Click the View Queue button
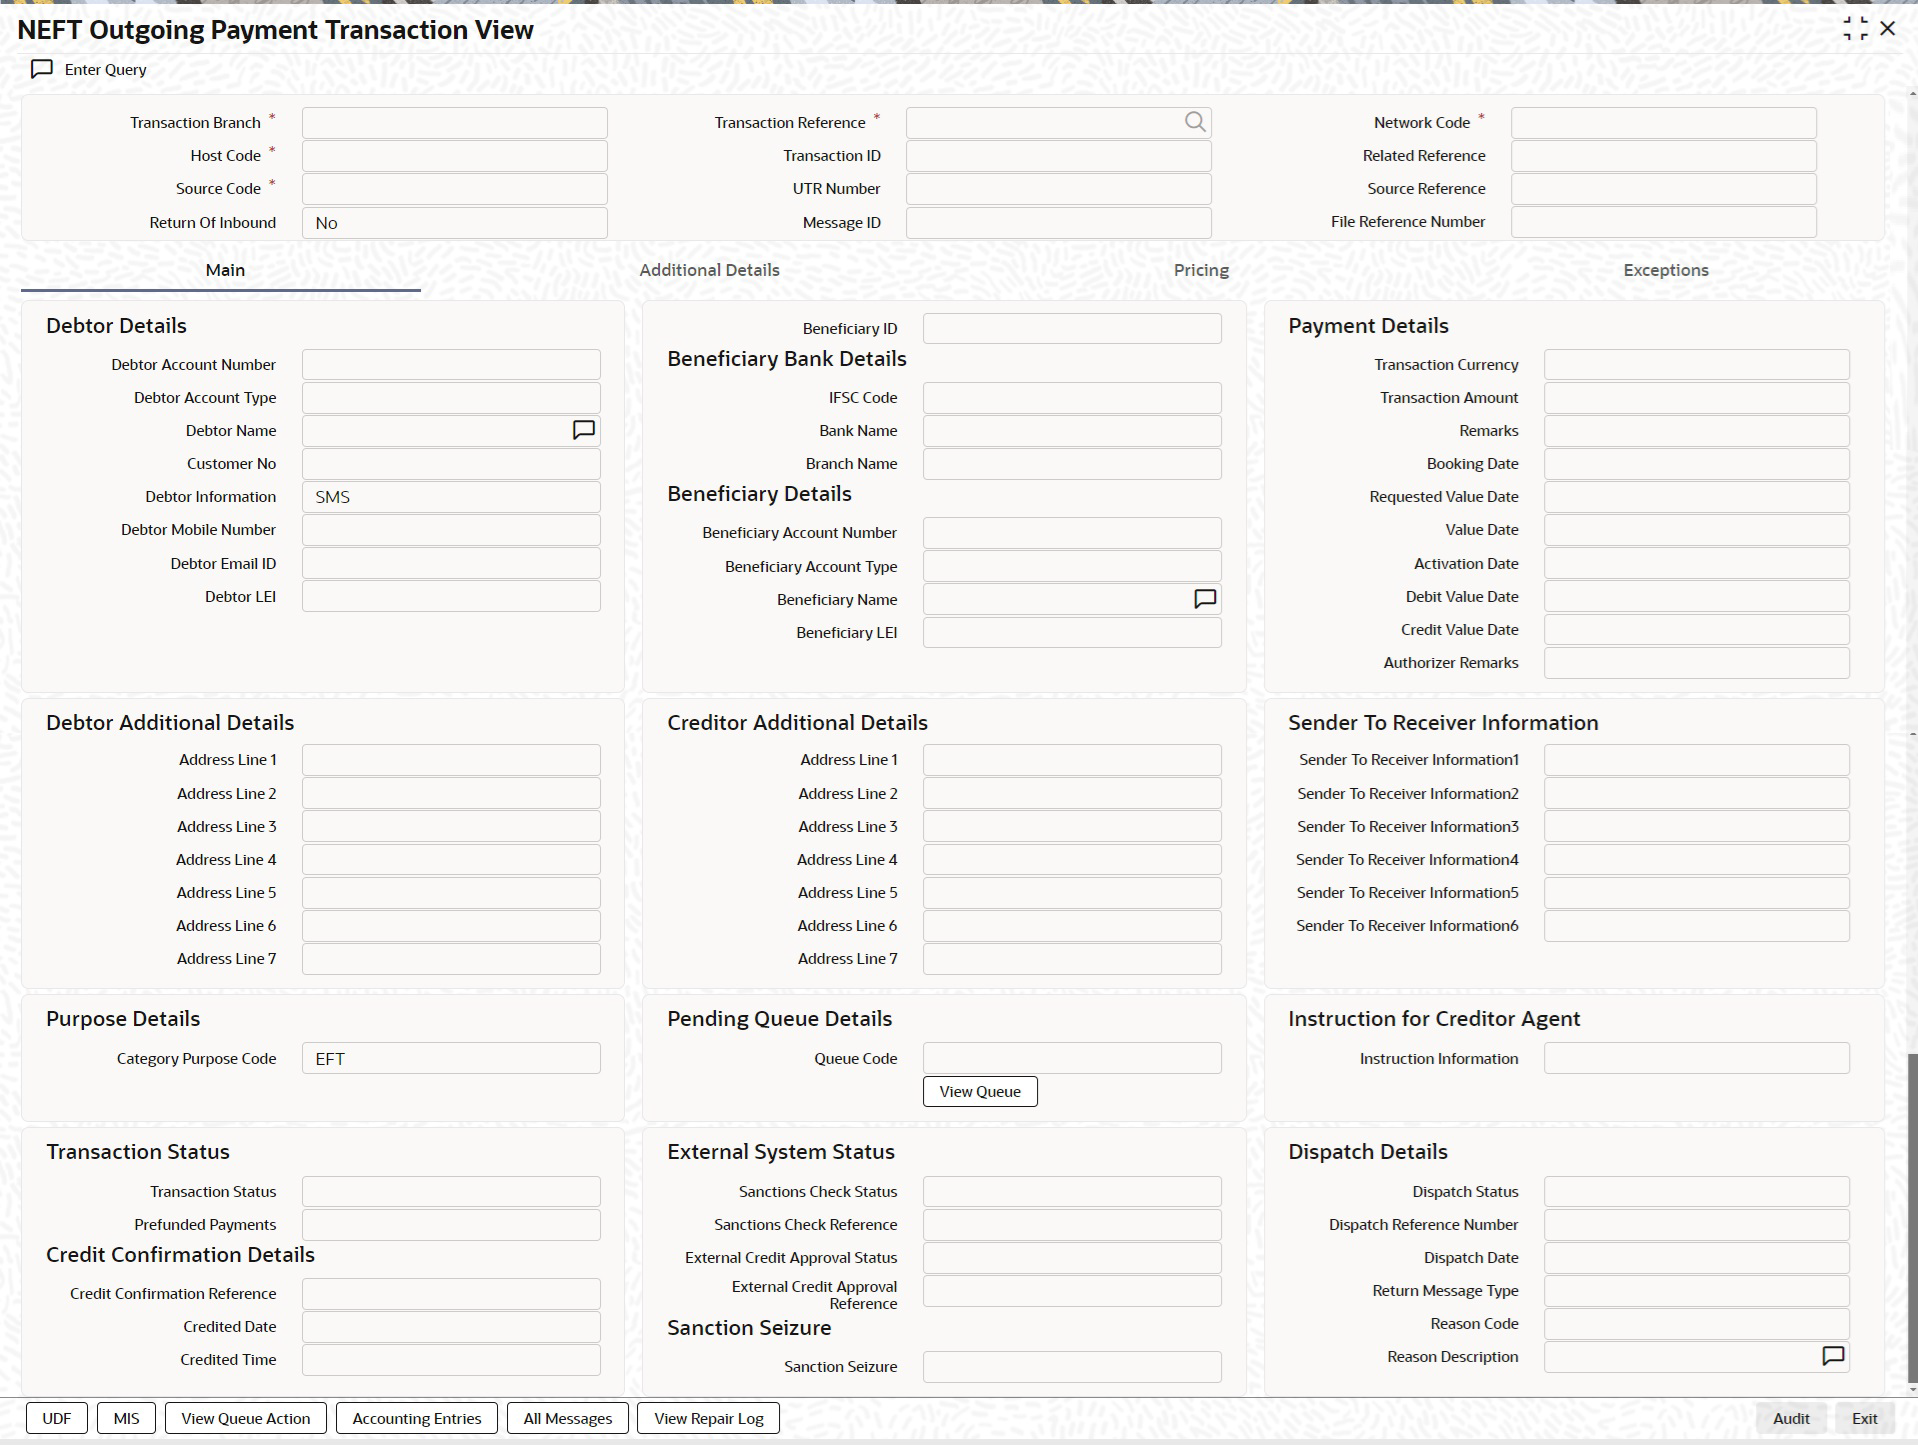The image size is (1918, 1449). (980, 1091)
